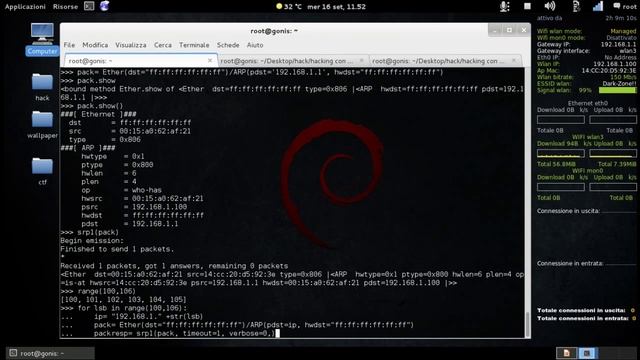Switch to second workspace in pager
Viewport: 640px width, 360px height.
pyautogui.click(x=587, y=353)
